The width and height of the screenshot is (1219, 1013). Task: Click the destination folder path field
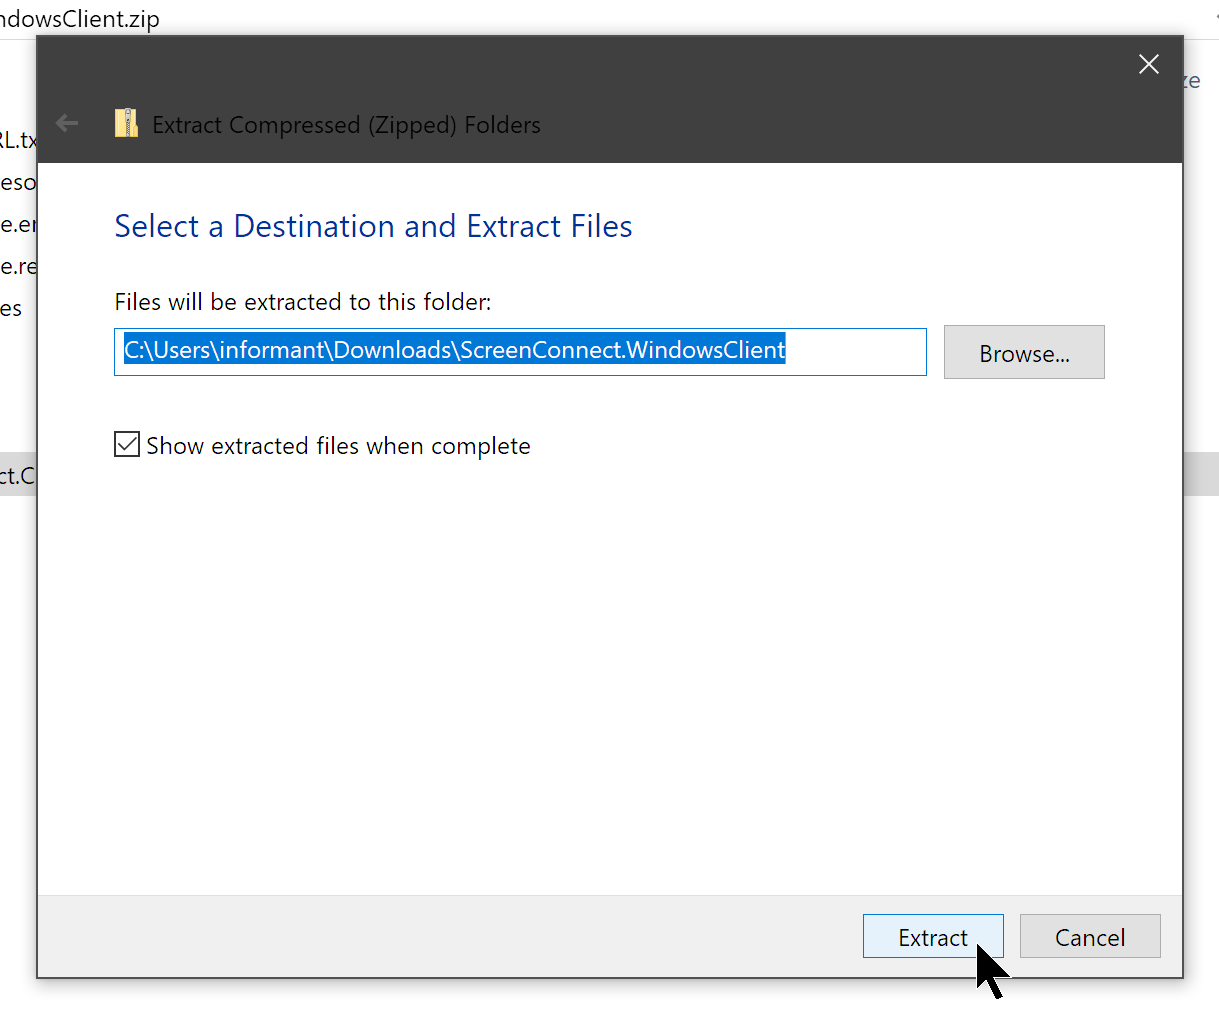click(x=520, y=352)
